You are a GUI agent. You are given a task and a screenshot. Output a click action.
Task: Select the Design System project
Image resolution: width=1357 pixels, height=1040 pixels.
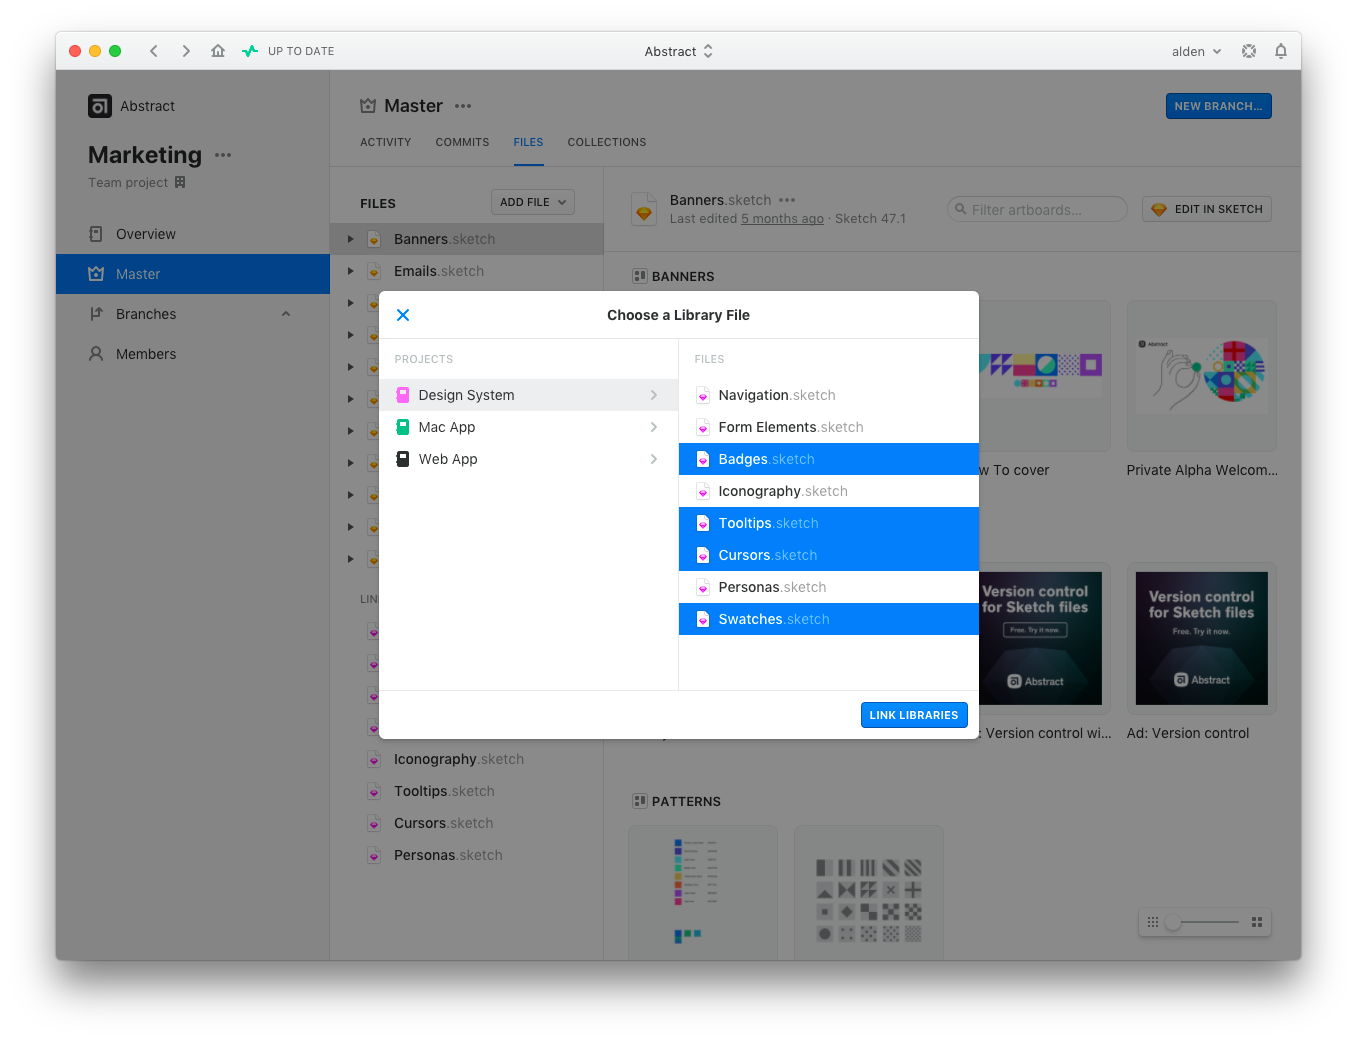528,395
